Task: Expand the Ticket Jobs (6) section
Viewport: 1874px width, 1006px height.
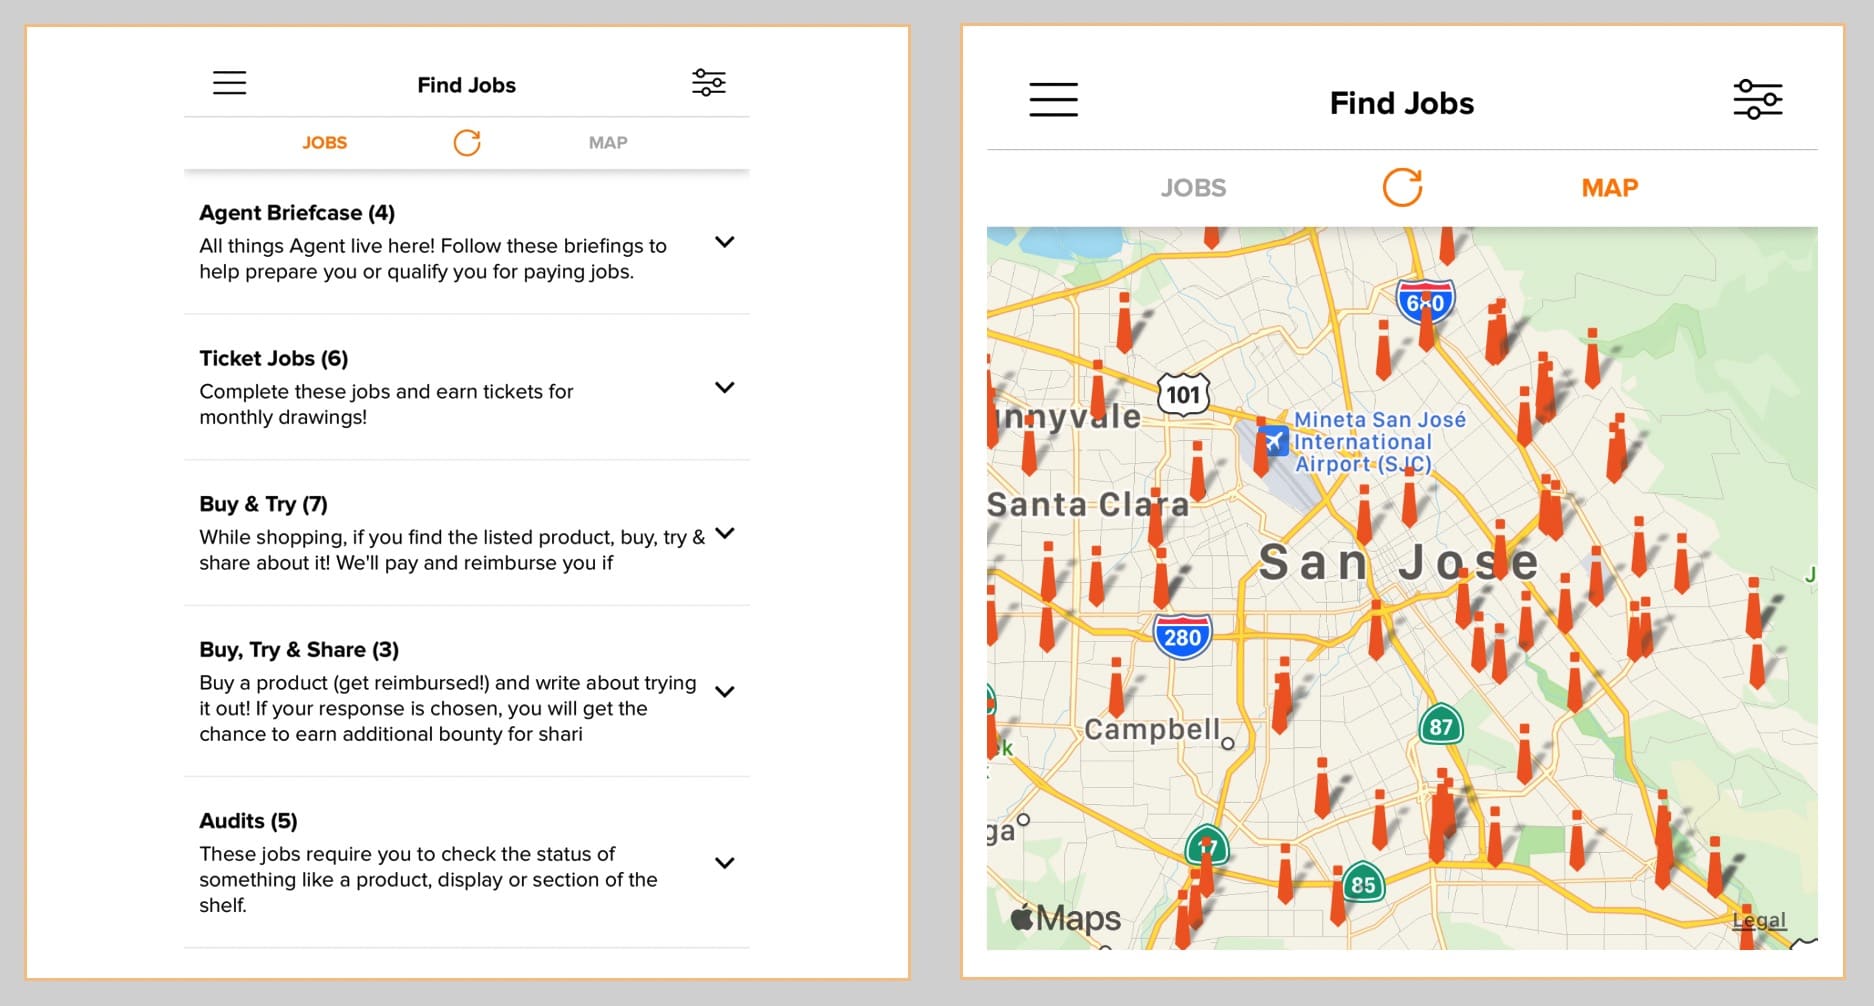Action: [x=725, y=387]
